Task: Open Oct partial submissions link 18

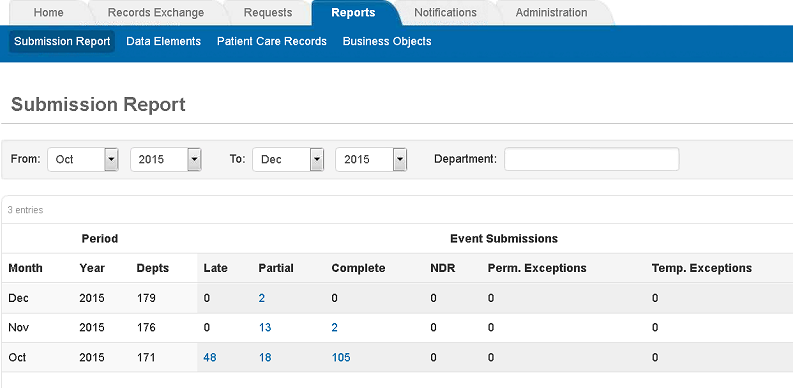Action: click(265, 358)
